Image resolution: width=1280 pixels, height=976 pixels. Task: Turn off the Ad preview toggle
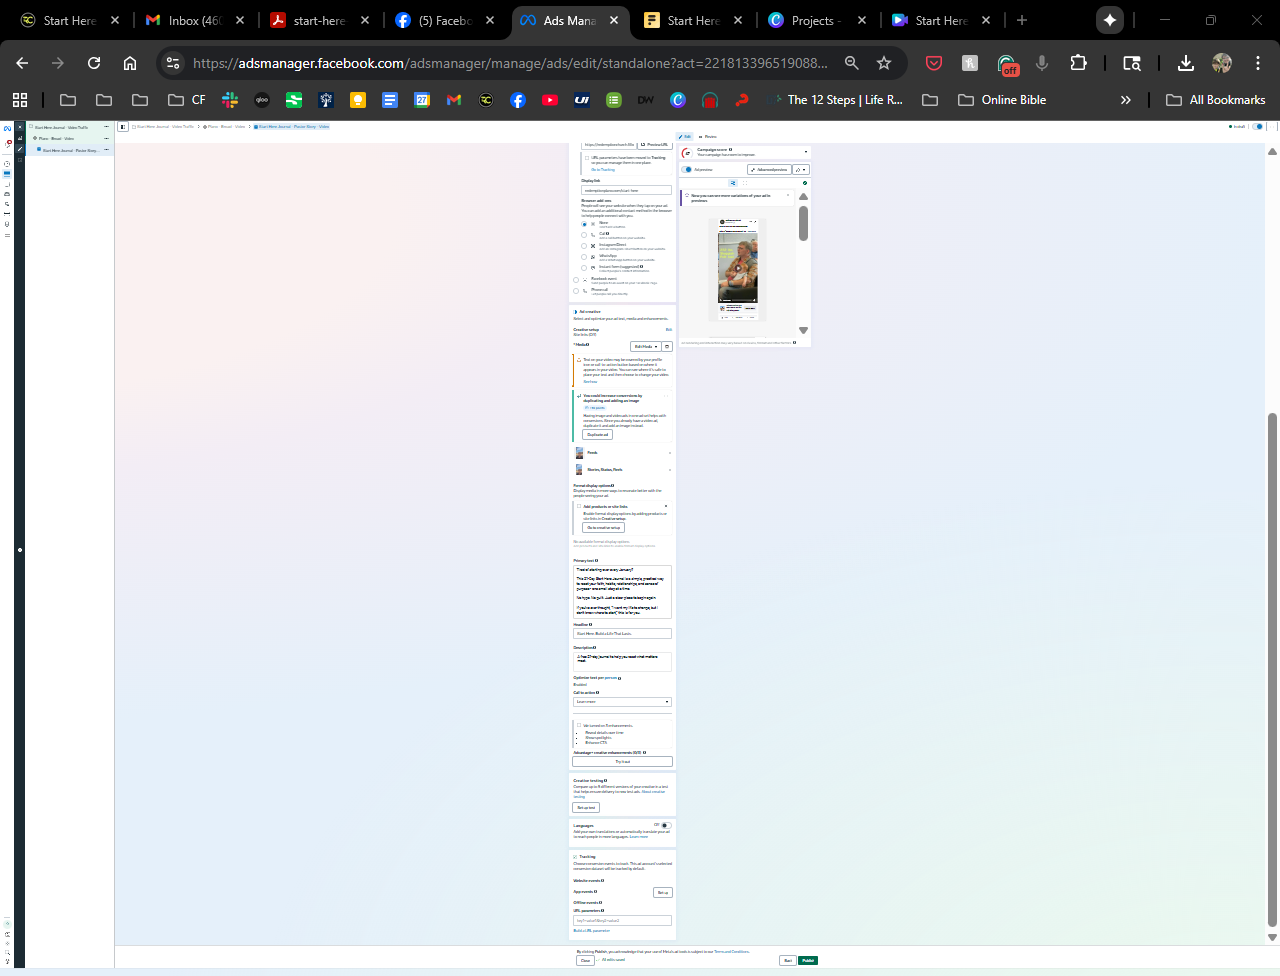click(688, 169)
